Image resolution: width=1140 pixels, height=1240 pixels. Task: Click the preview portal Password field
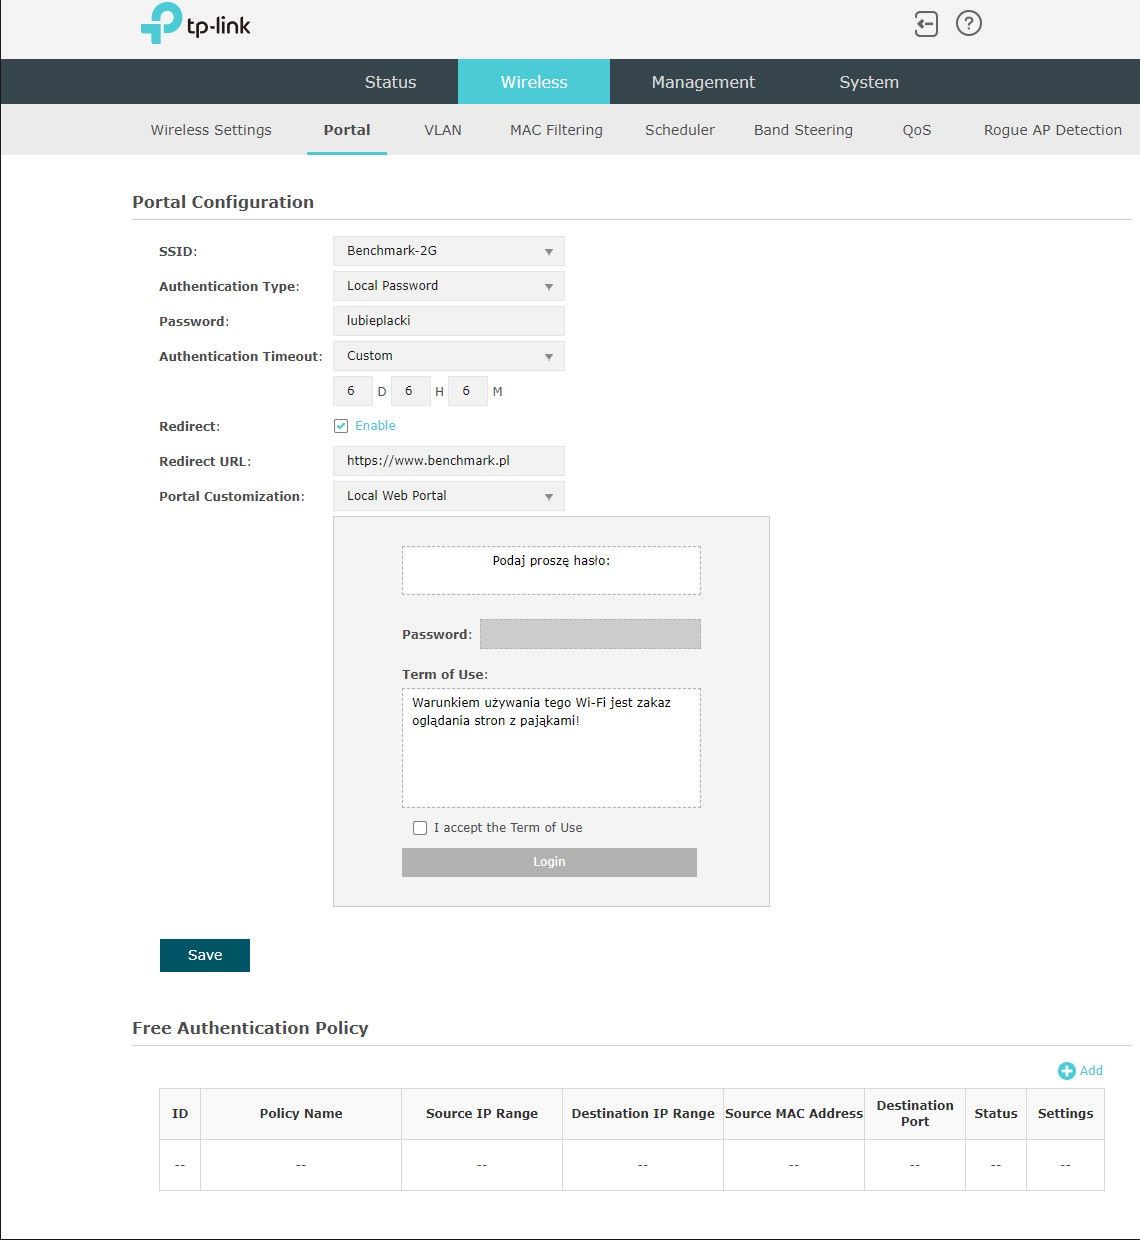[590, 634]
